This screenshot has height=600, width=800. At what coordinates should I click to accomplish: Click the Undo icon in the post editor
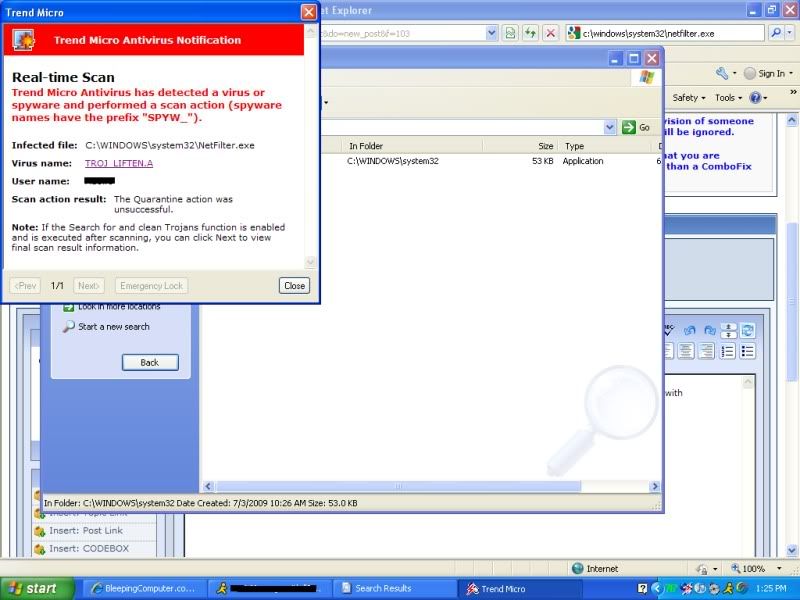689,331
